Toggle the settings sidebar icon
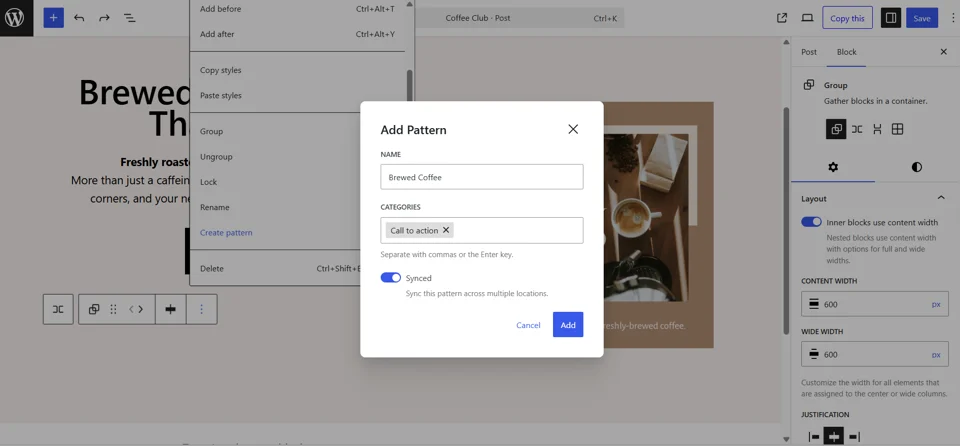The width and height of the screenshot is (960, 446). [891, 18]
